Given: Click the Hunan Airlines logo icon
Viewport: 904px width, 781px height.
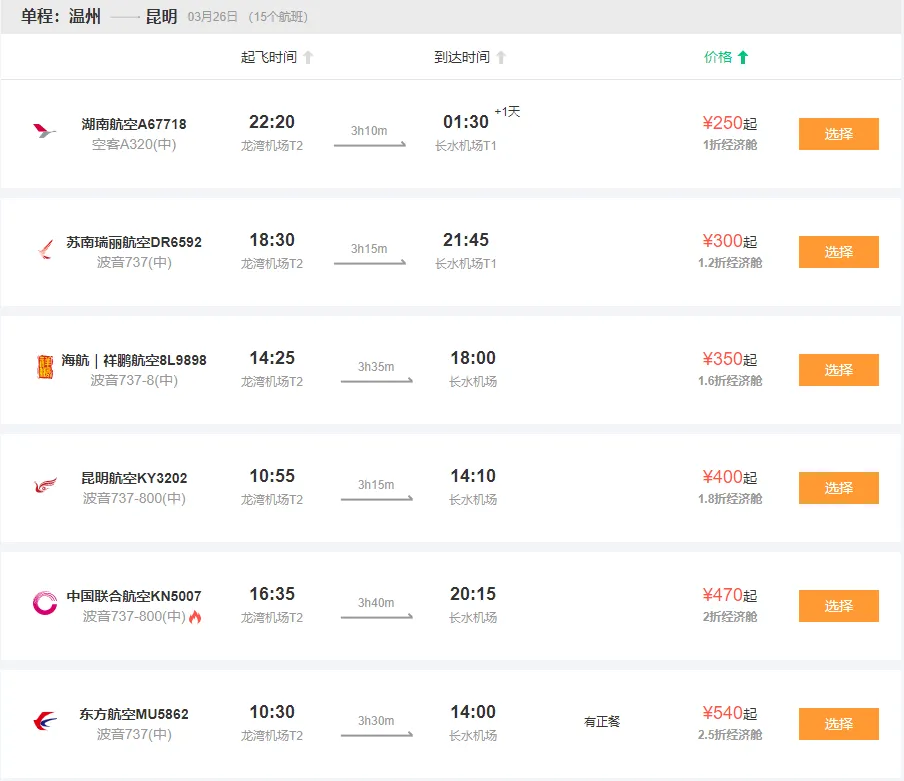Looking at the screenshot, I should click(x=45, y=132).
